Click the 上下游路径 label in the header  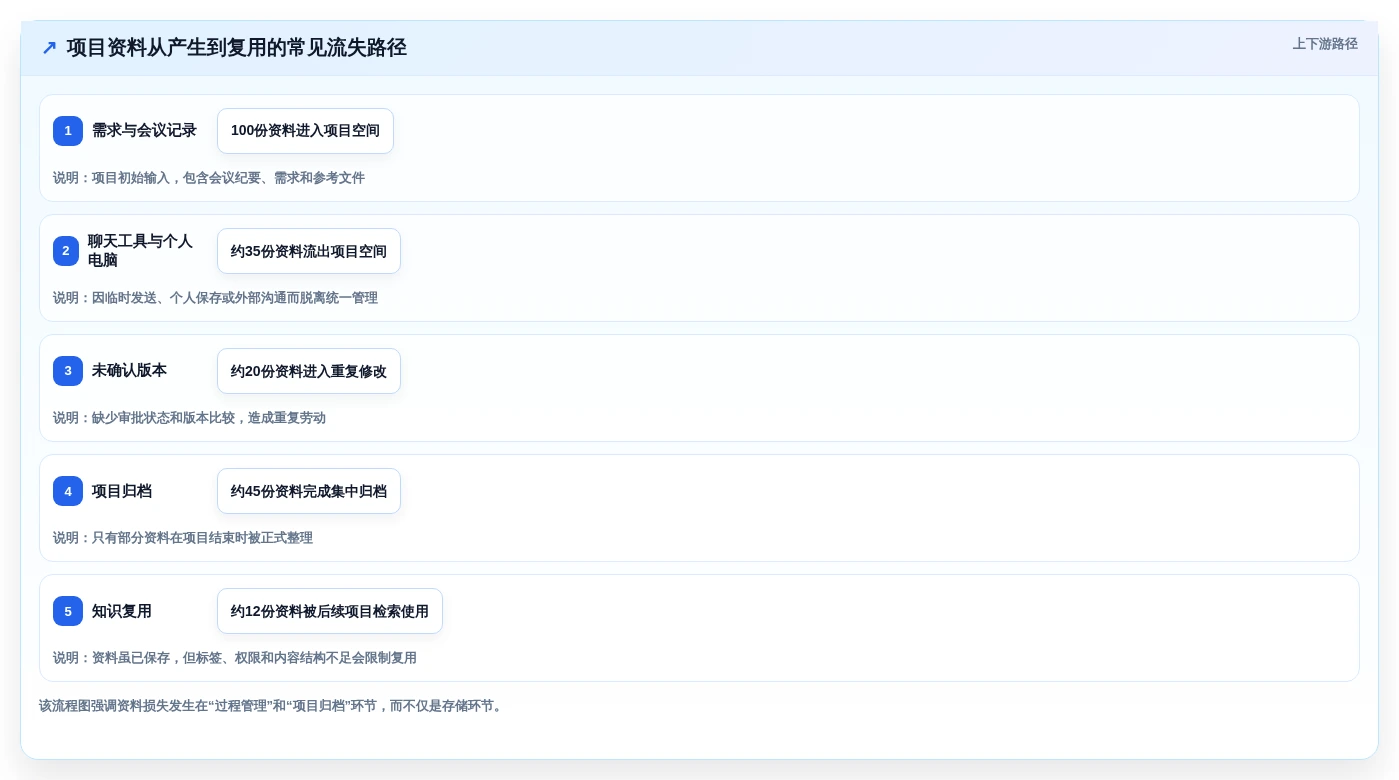coord(1325,44)
